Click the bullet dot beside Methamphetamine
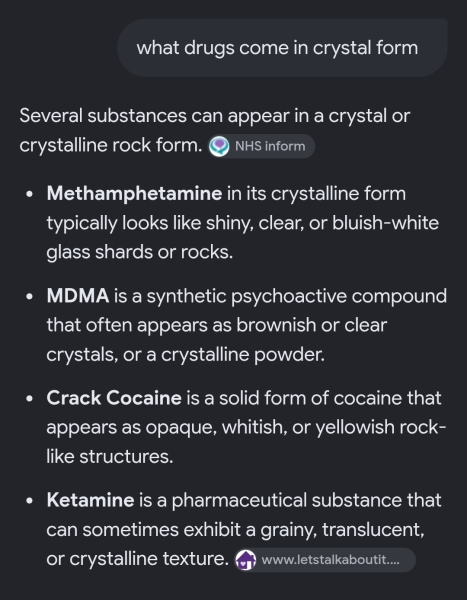This screenshot has width=467, height=600. pos(29,194)
